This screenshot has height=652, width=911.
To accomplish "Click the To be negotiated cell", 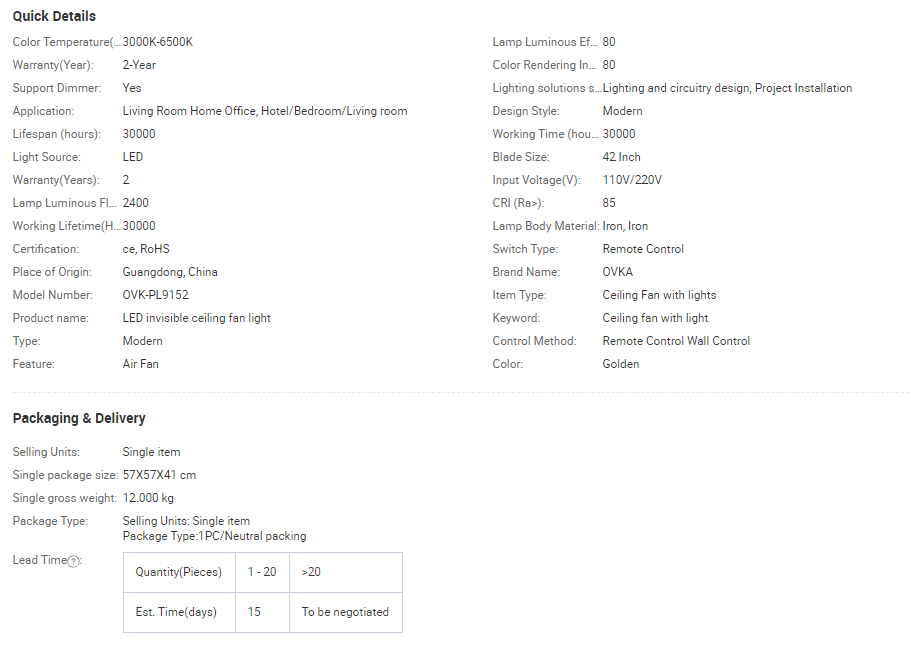I will (346, 612).
